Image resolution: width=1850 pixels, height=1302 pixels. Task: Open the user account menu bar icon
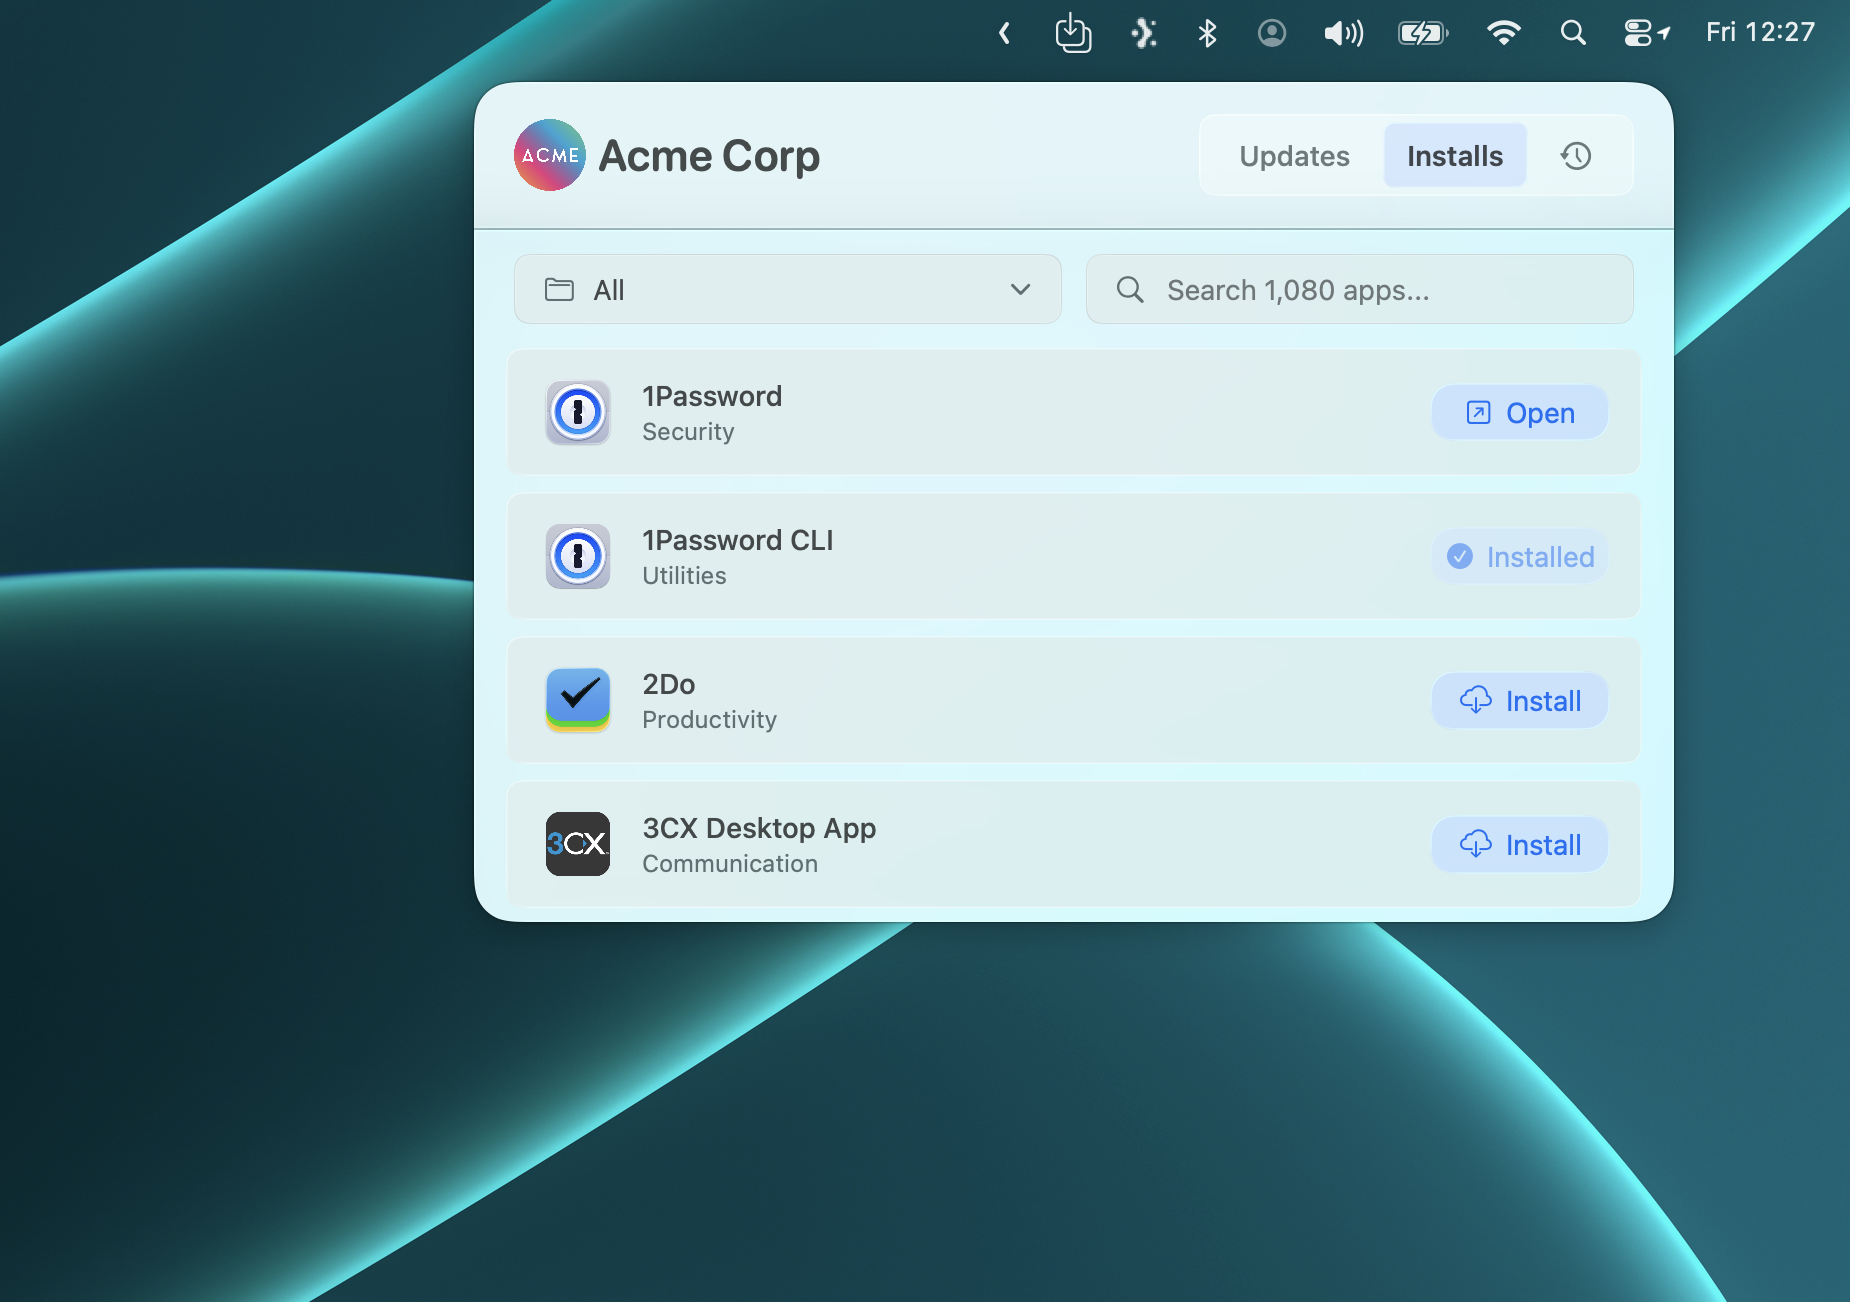[x=1271, y=33]
